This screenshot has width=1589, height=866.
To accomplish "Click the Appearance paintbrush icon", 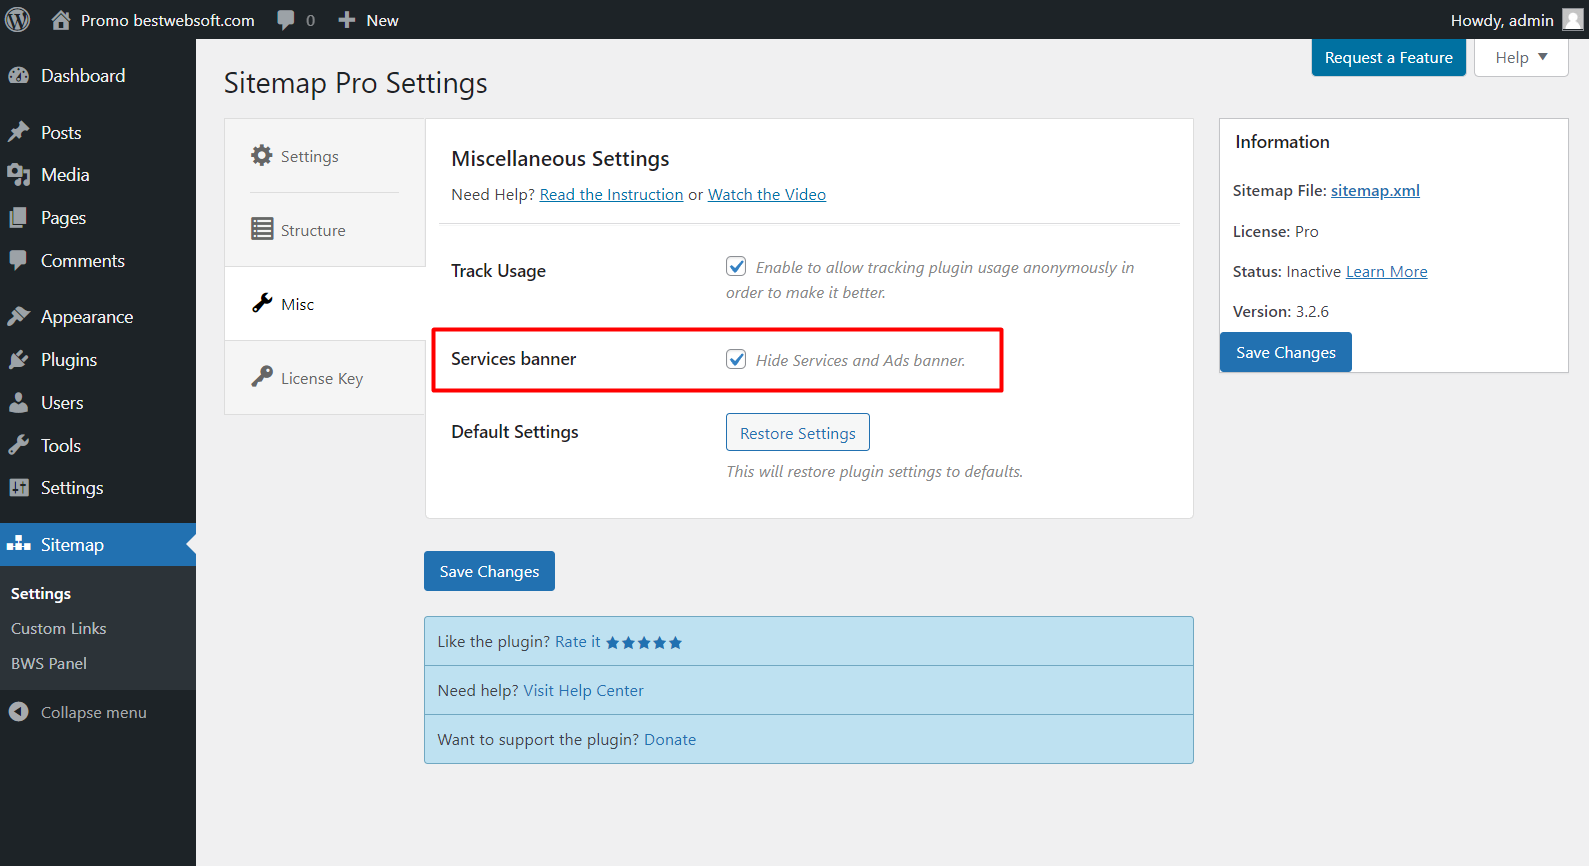I will [x=19, y=317].
